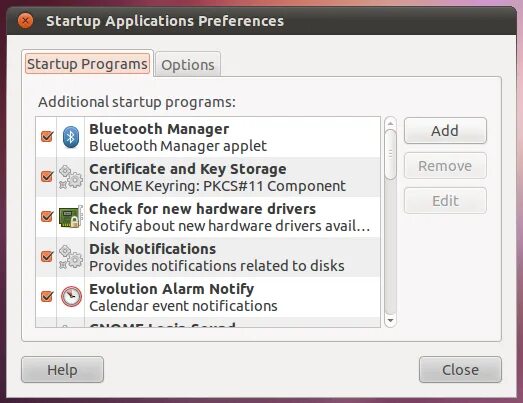This screenshot has height=403, width=523.
Task: Open the Help button
Action: point(62,370)
